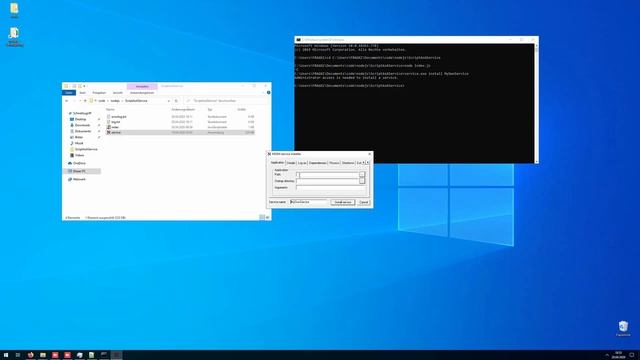This screenshot has width=640, height=360.
Task: Click the Startup directory input field
Action: [327, 181]
